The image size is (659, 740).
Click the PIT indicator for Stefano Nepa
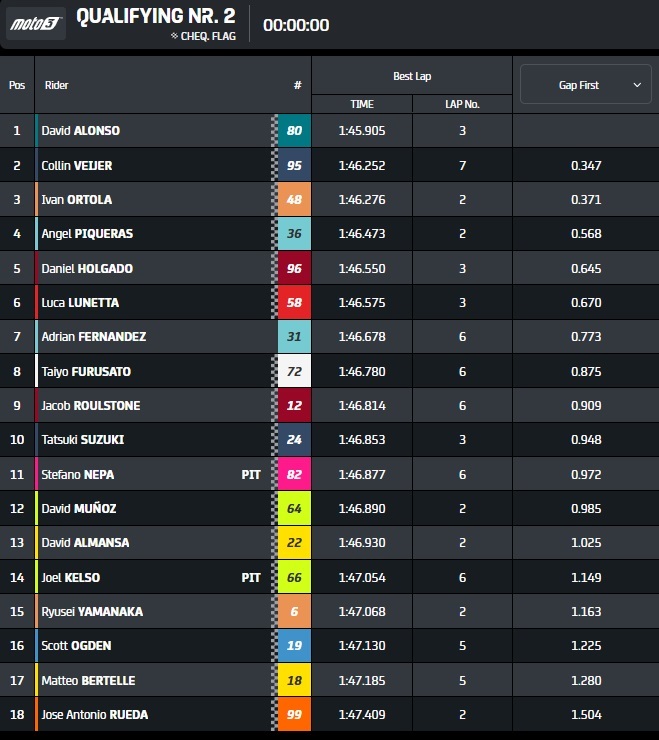(251, 475)
